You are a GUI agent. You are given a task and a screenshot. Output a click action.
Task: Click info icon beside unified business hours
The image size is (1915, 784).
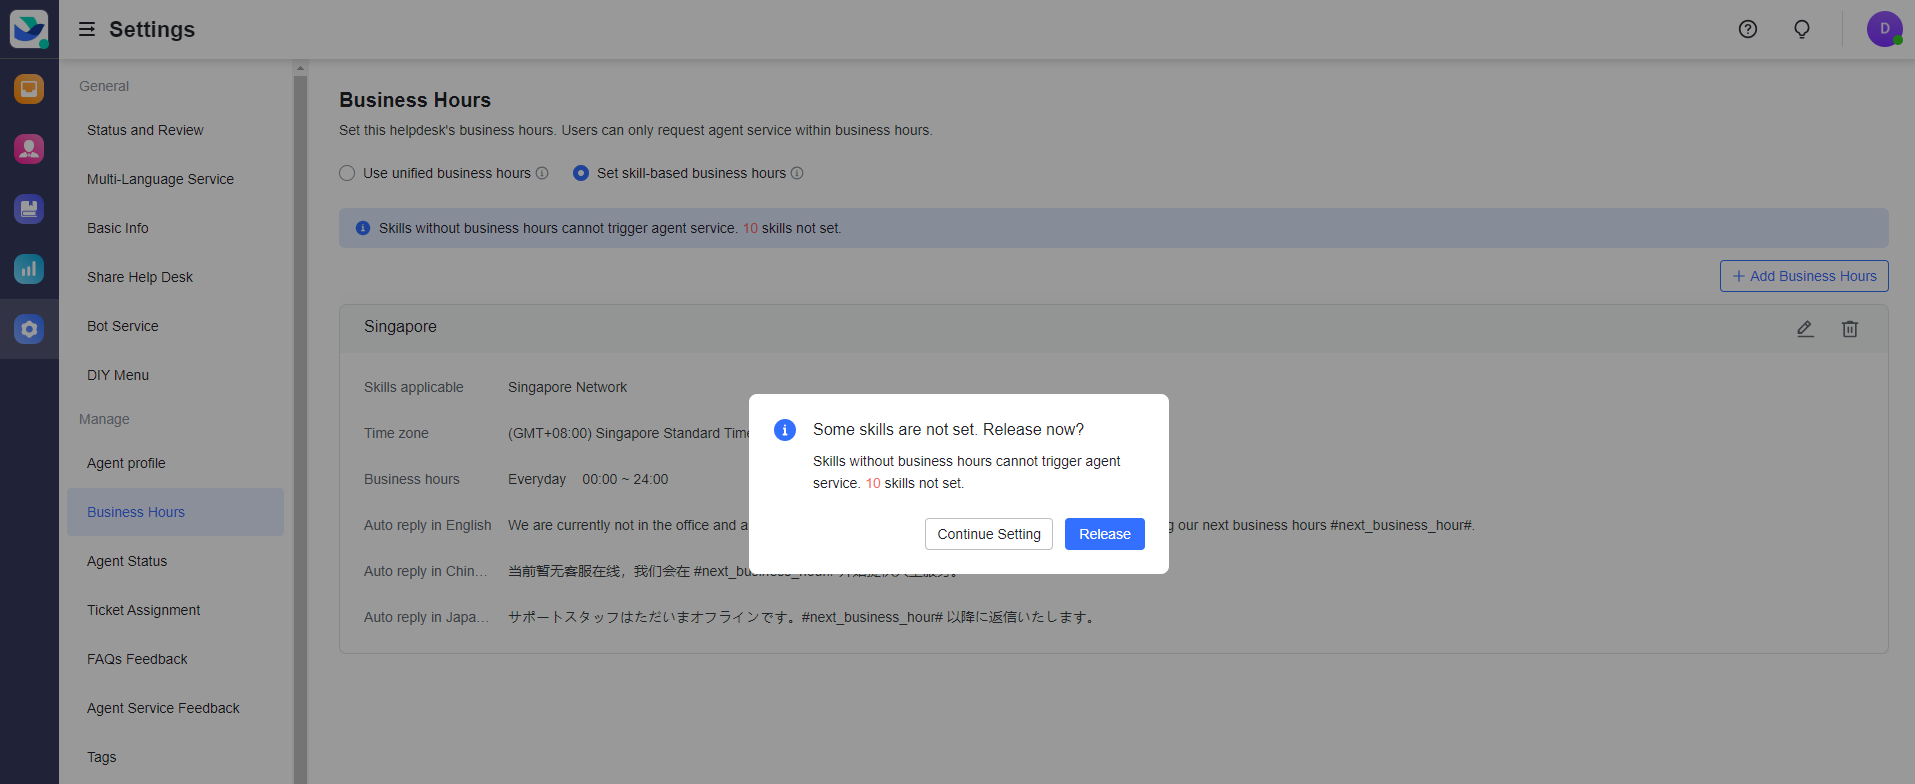[542, 173]
